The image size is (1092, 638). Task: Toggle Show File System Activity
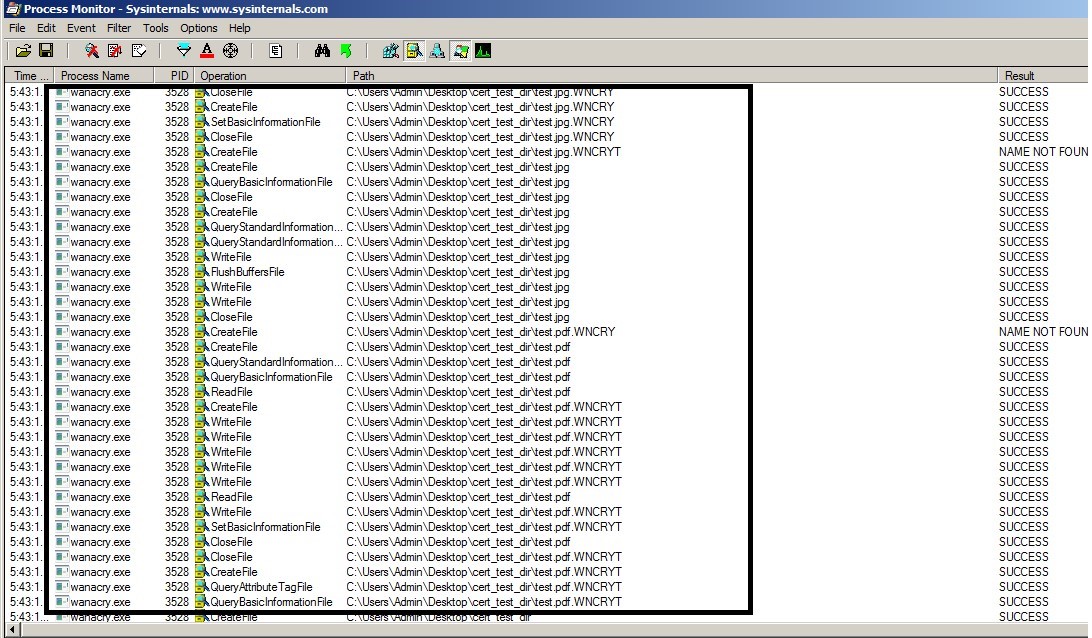click(414, 51)
